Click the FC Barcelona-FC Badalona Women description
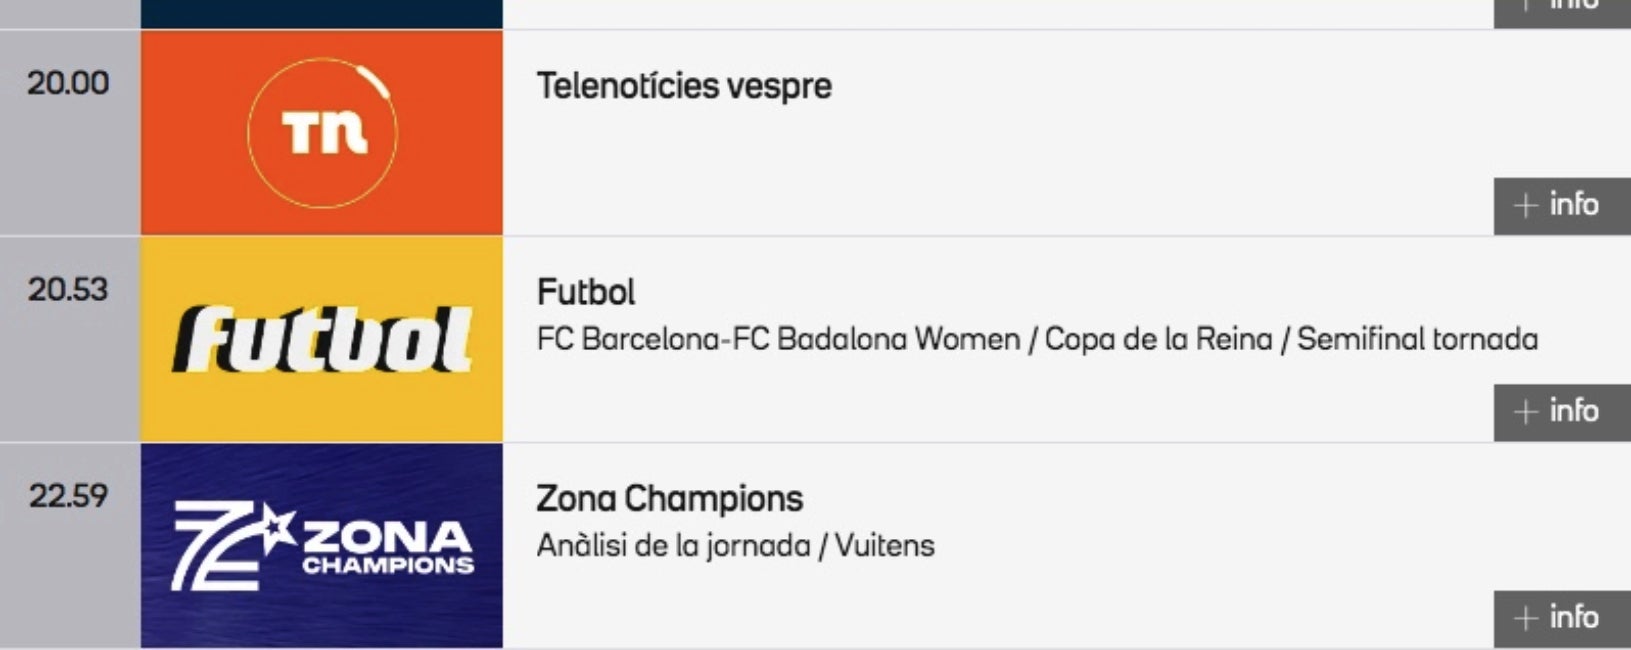The width and height of the screenshot is (1631, 650). 1037,340
